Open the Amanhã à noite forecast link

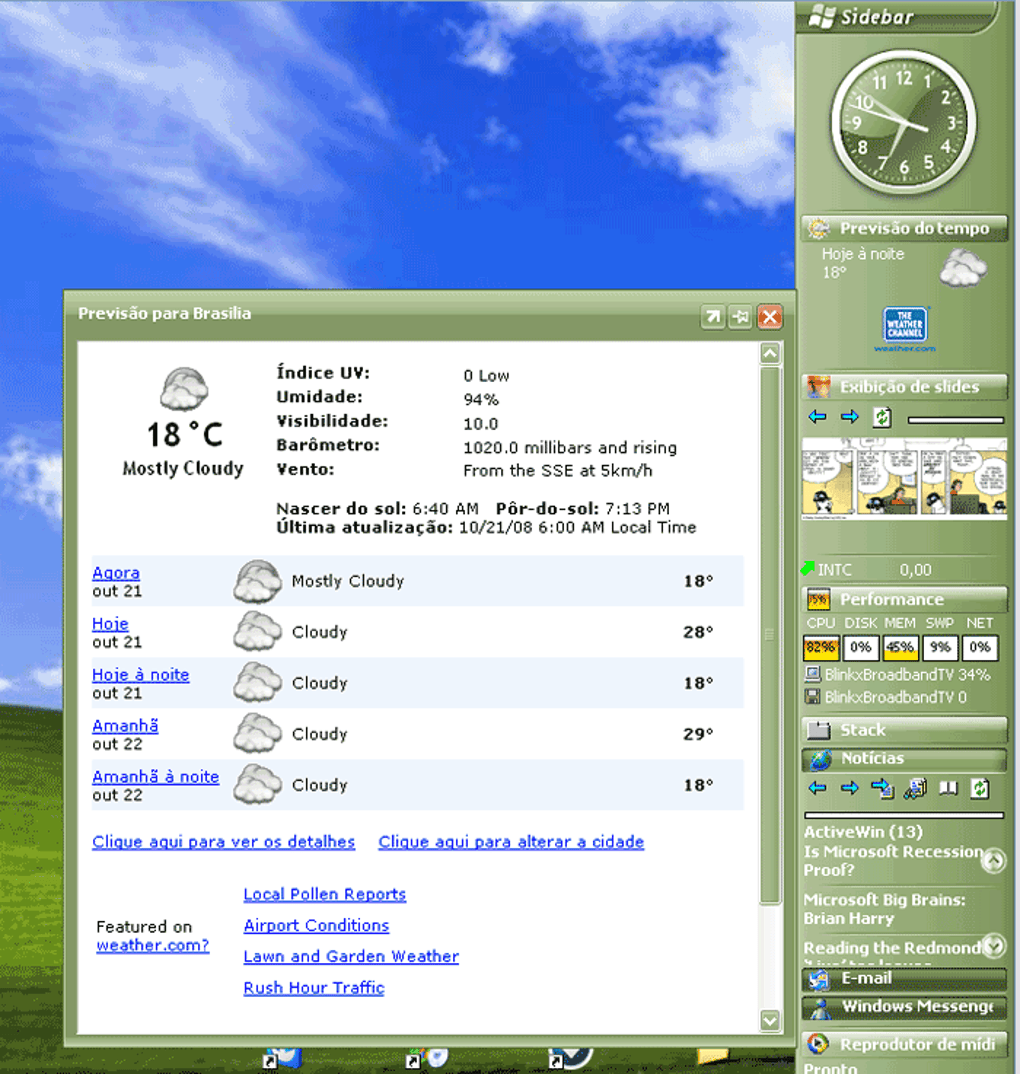click(x=156, y=777)
